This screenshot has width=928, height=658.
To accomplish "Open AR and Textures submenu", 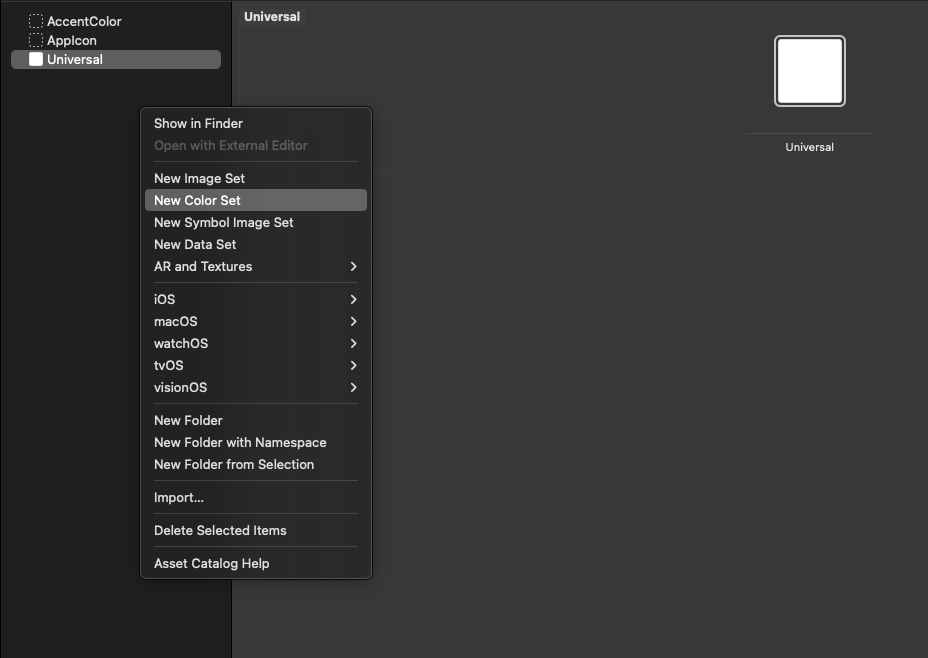I will point(256,266).
